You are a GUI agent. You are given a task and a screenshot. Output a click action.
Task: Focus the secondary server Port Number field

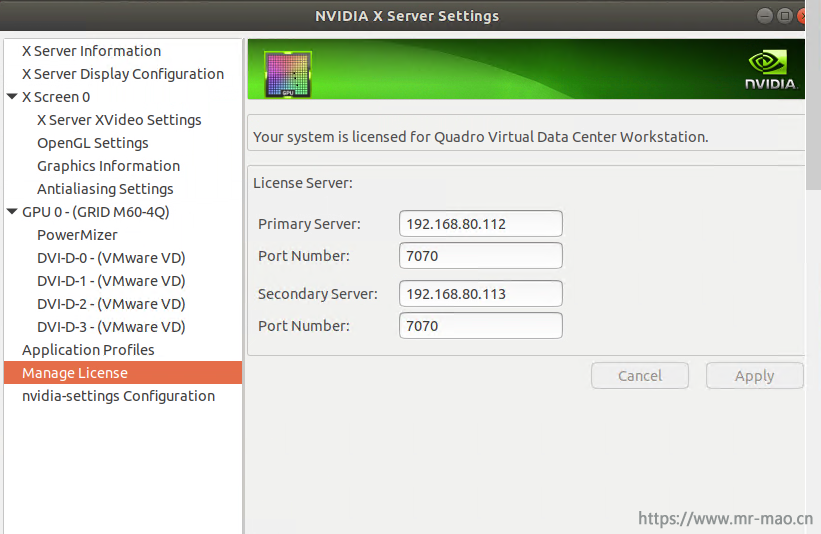point(481,326)
